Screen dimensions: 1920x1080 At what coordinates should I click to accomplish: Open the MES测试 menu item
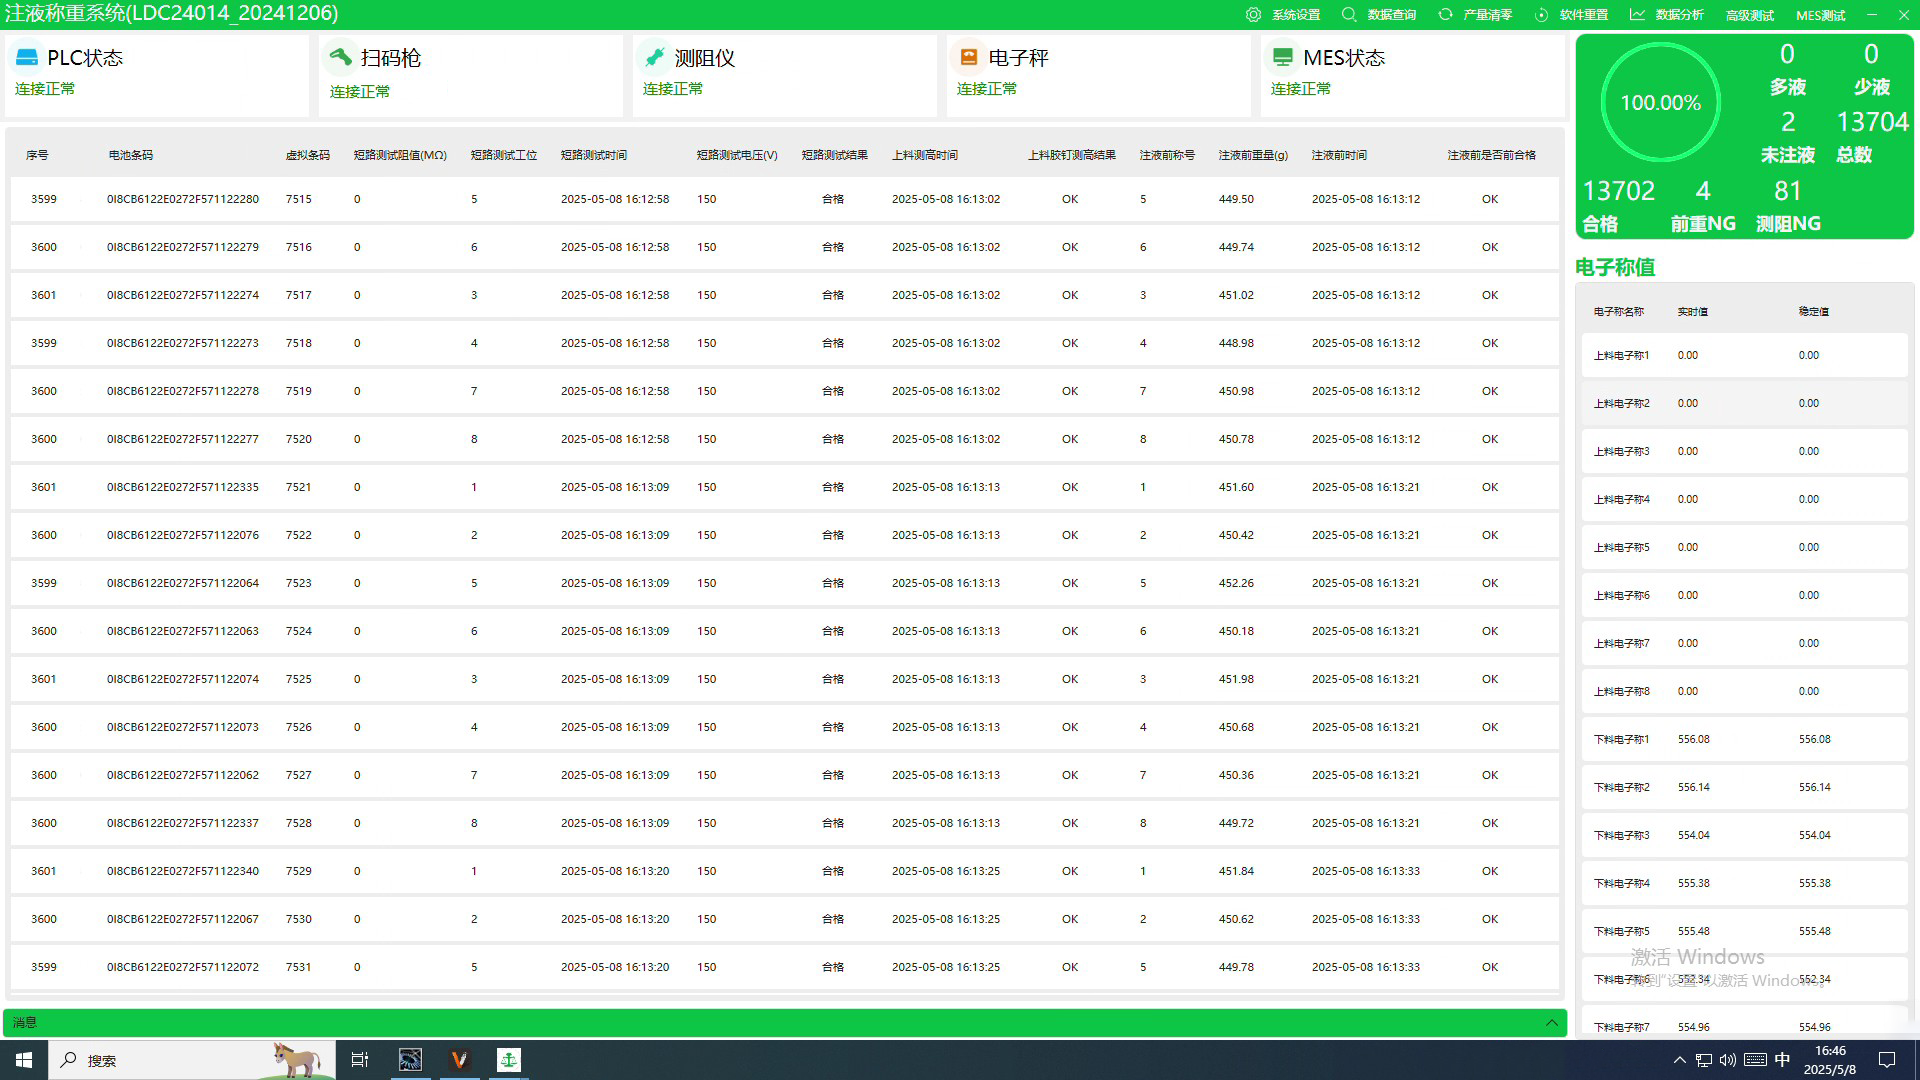tap(1820, 15)
